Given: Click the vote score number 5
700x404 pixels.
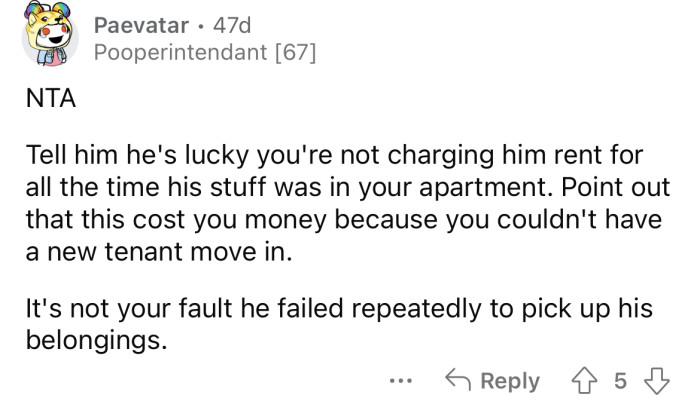Looking at the screenshot, I should pos(621,381).
